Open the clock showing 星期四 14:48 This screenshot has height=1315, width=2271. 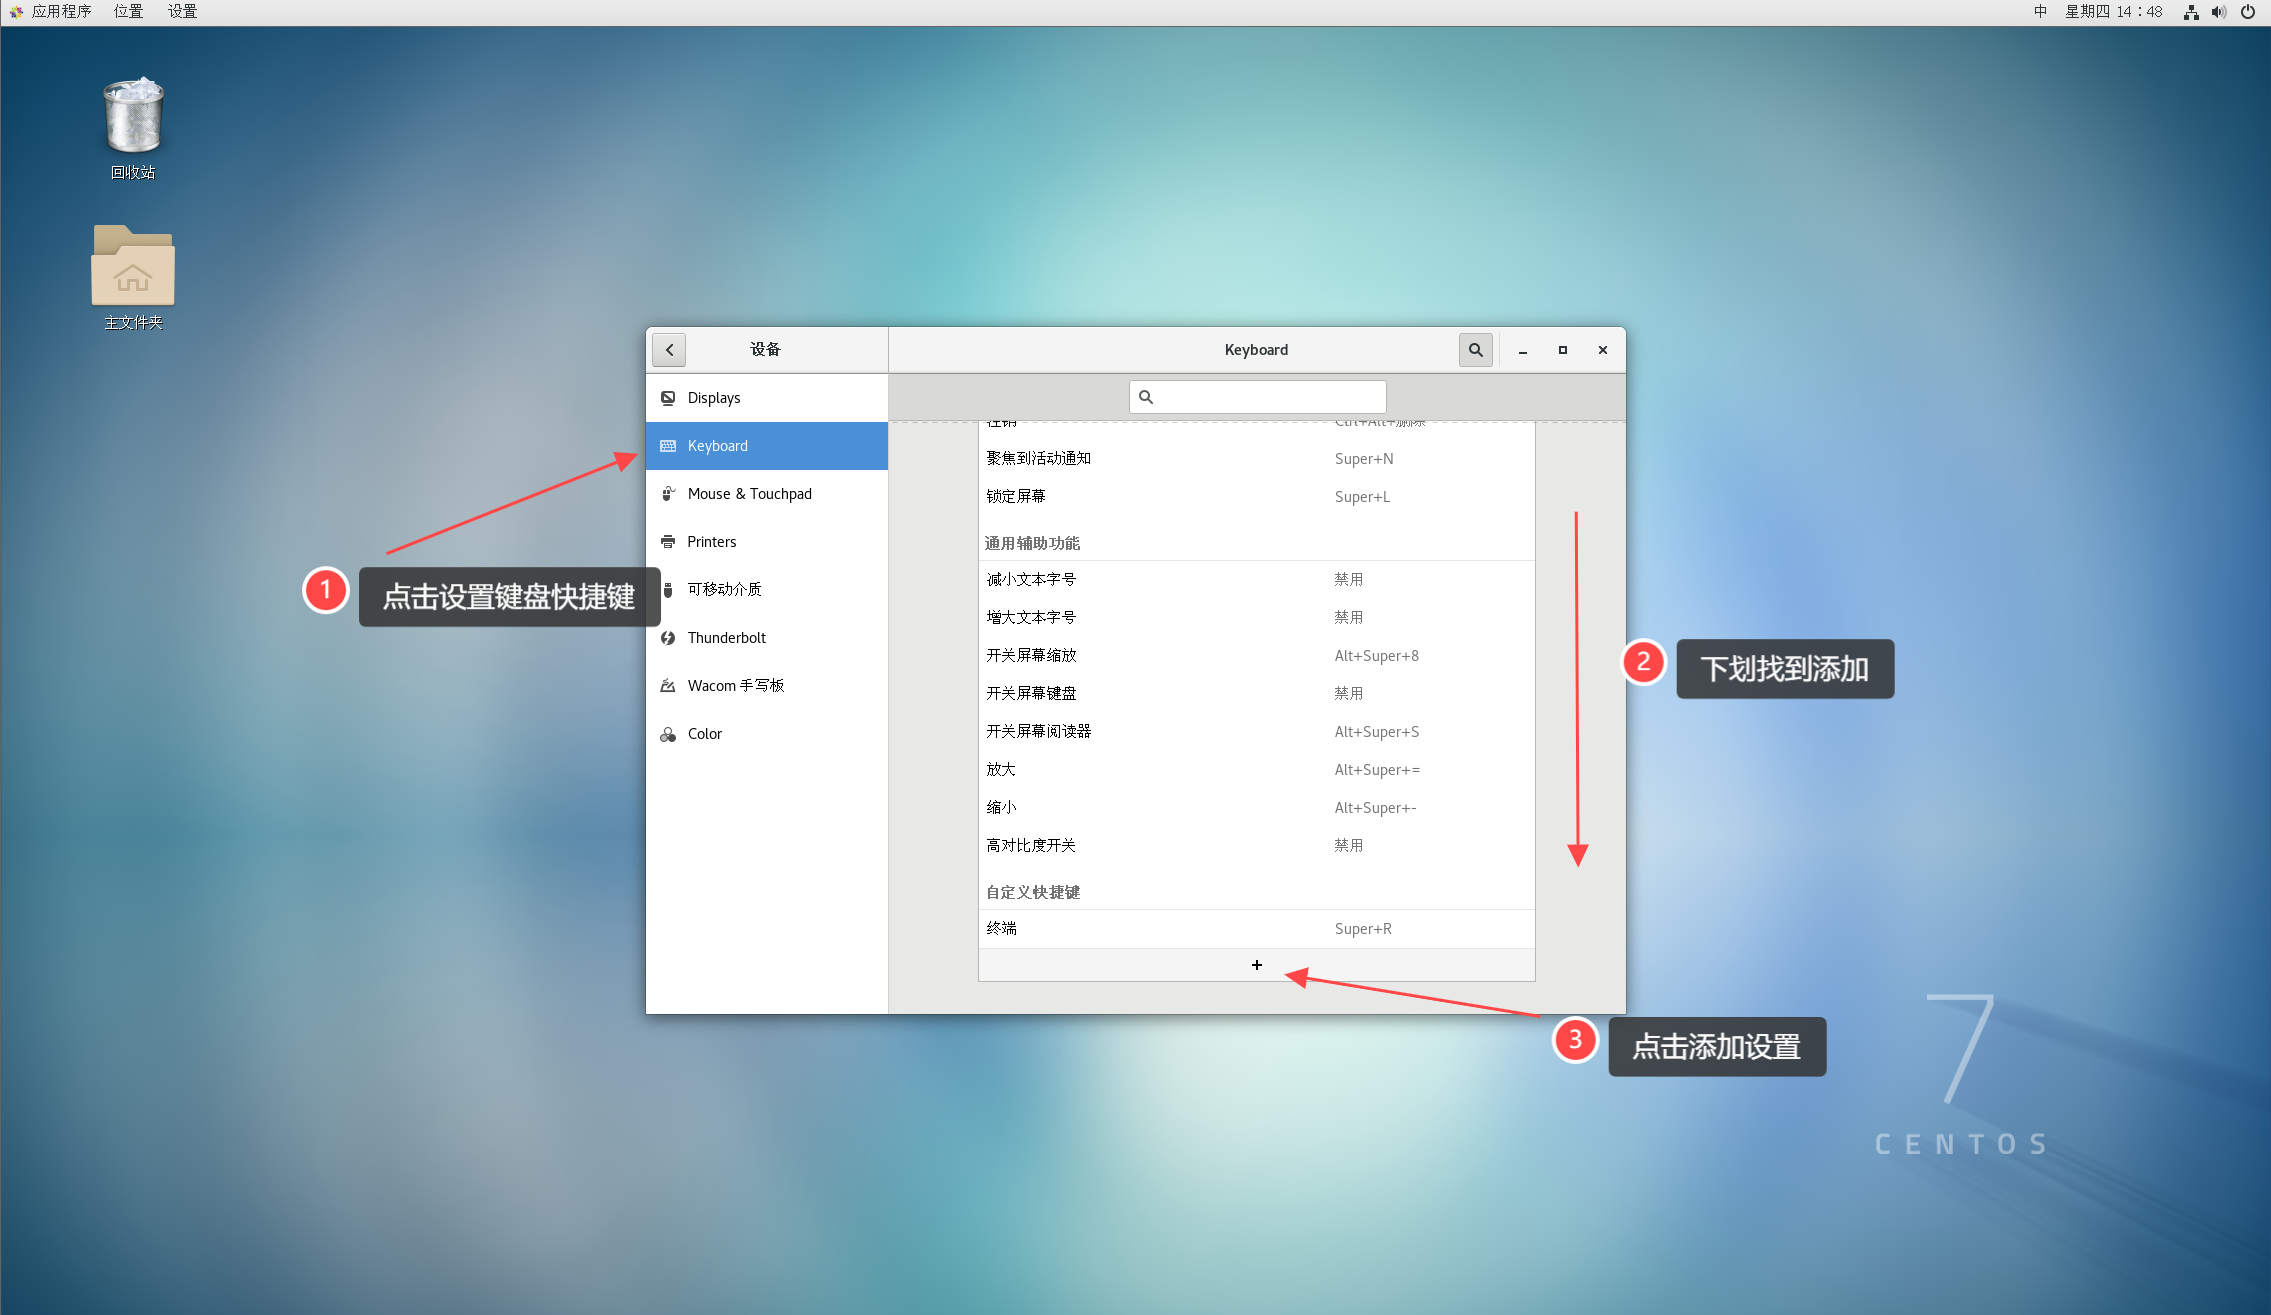[2114, 12]
